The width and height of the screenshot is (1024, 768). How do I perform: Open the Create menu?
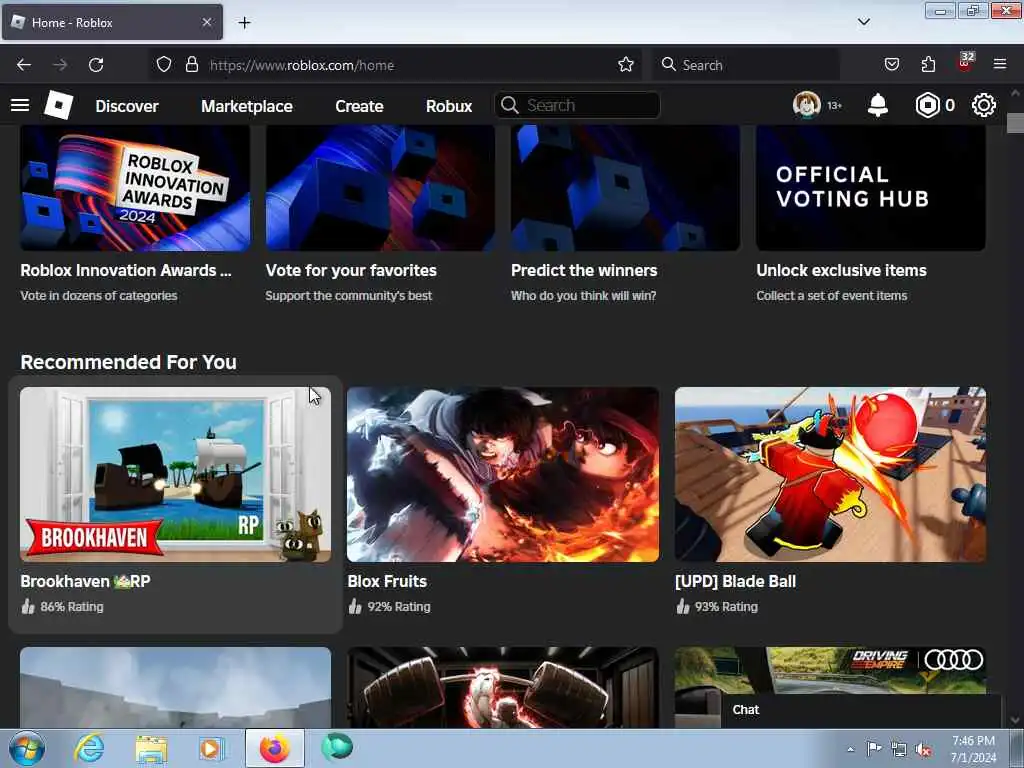pyautogui.click(x=359, y=106)
